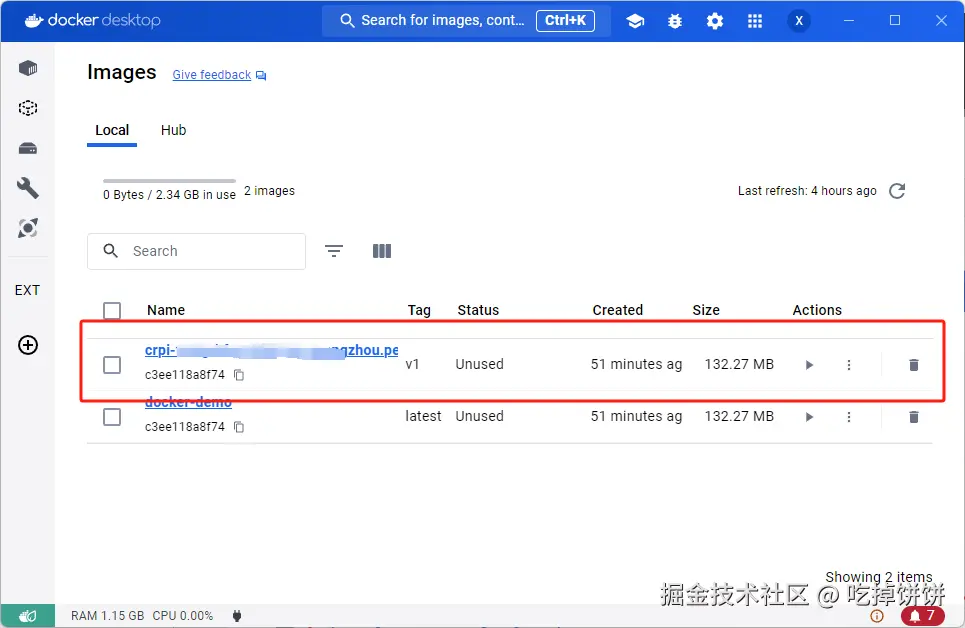Click the Ctrl+K shortcut badge
This screenshot has width=965, height=628.
565,20
